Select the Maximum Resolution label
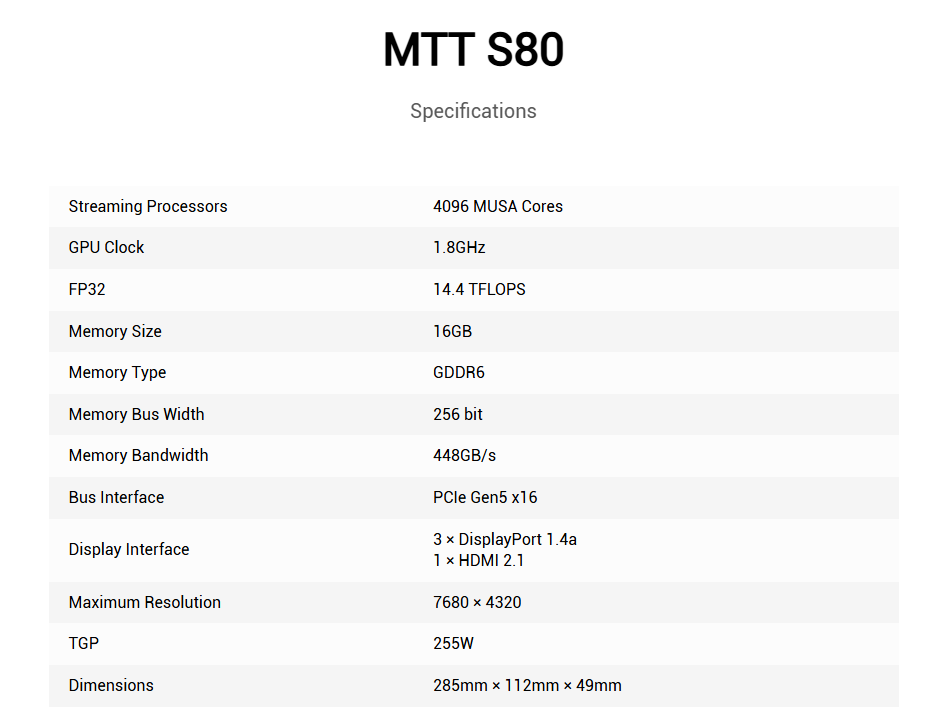Viewport: 945px width, 724px height. pos(145,602)
